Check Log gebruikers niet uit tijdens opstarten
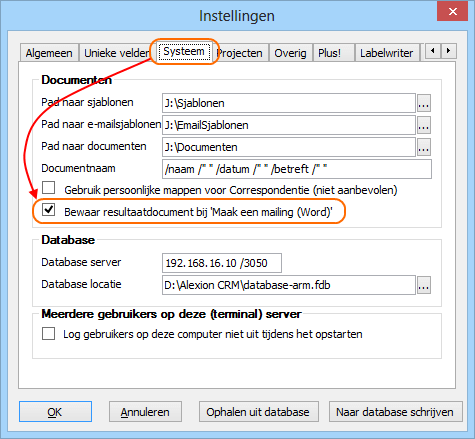This screenshot has width=475, height=439. [x=49, y=333]
